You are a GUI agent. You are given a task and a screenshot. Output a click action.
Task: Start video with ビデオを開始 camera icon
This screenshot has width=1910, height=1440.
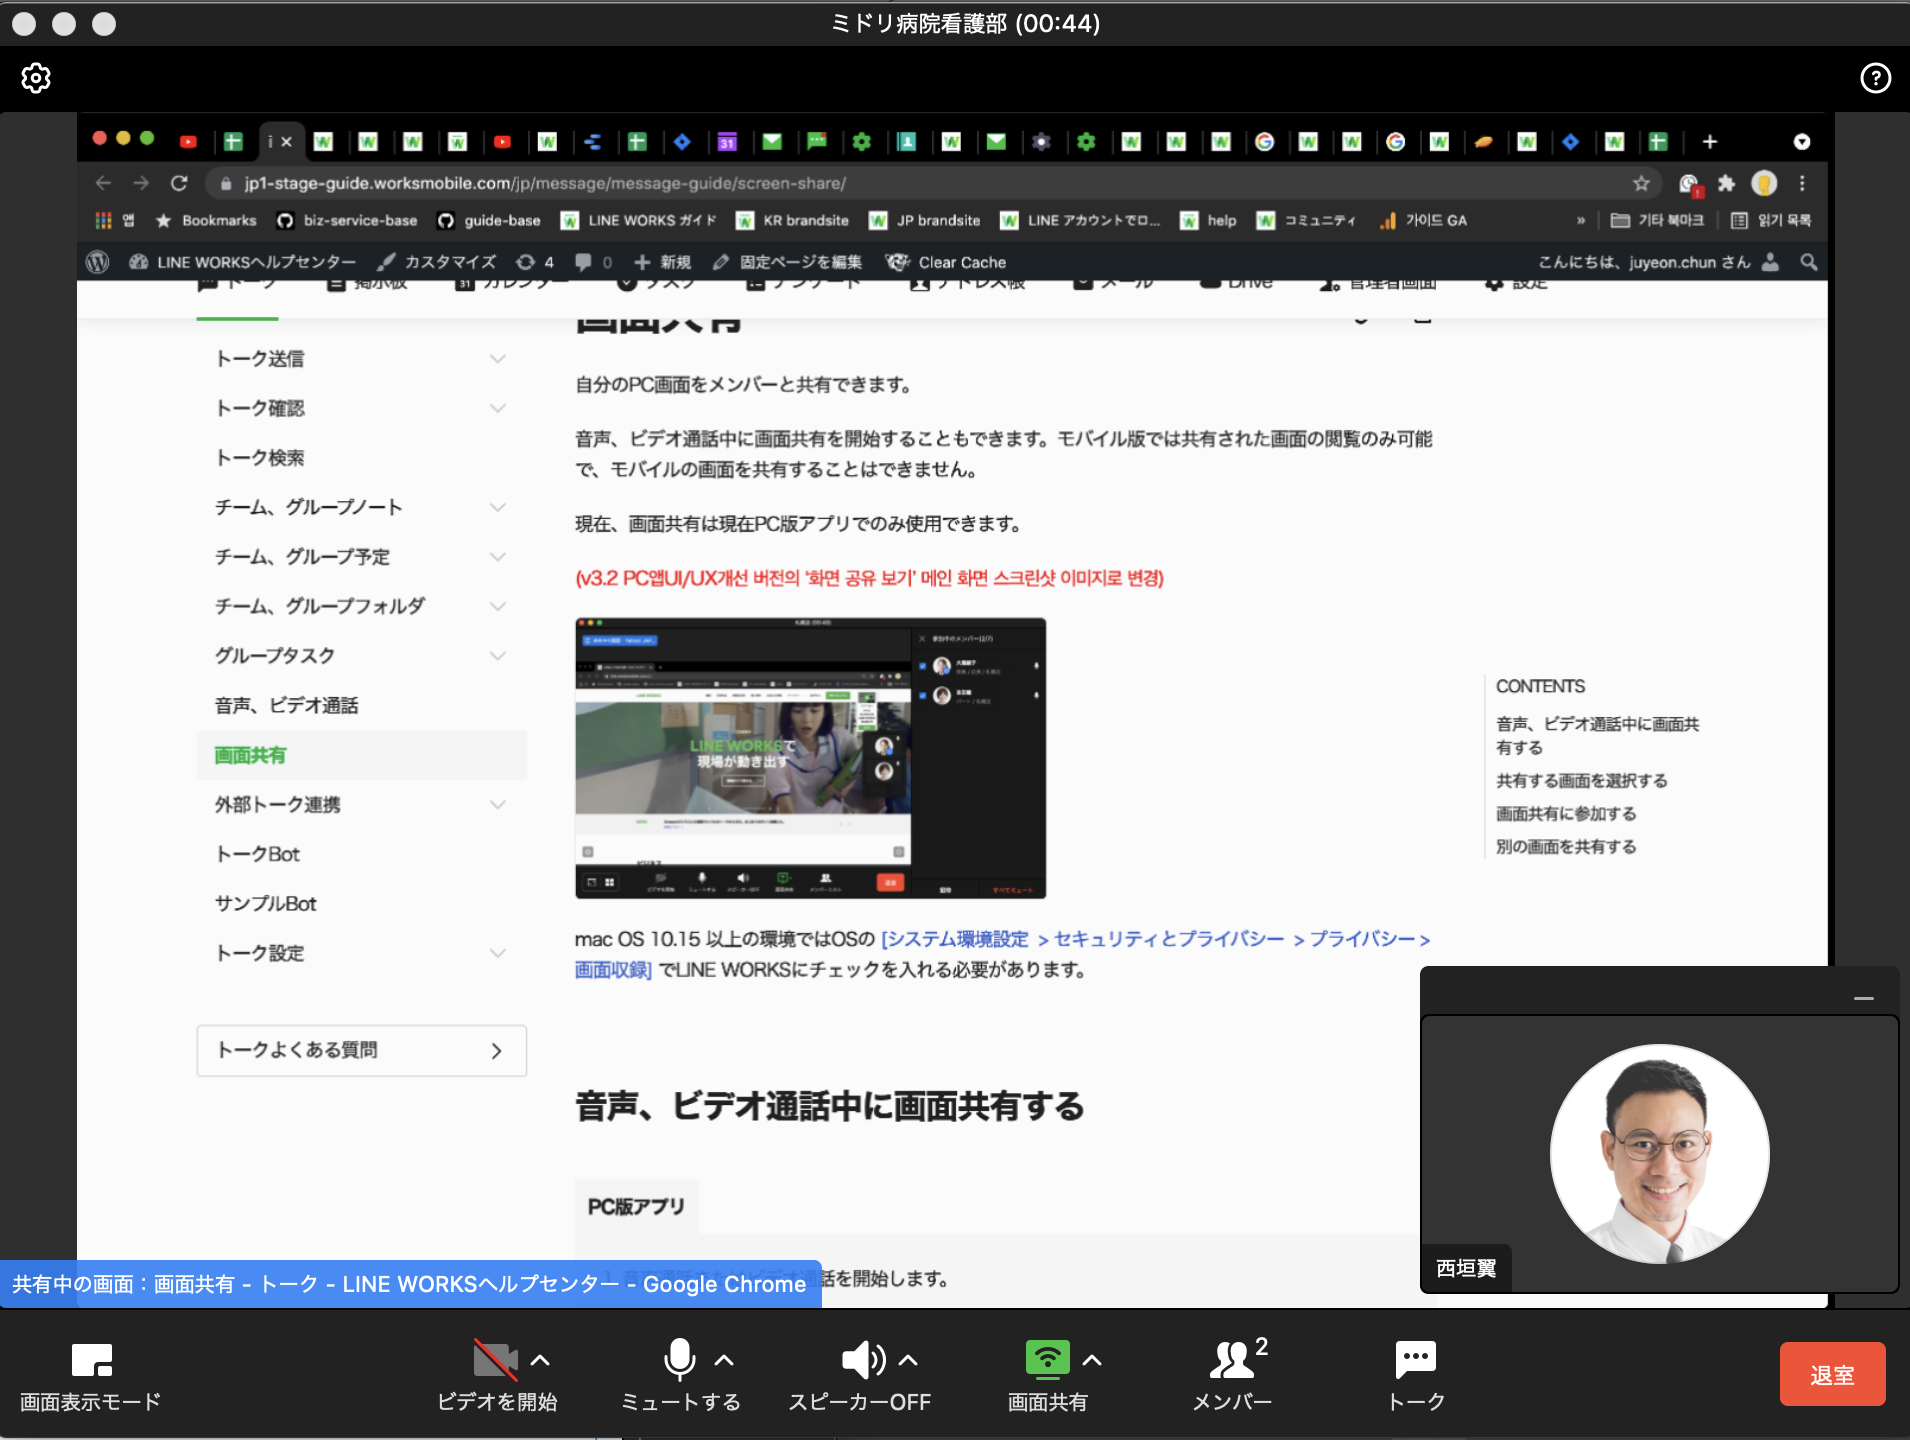(495, 1360)
